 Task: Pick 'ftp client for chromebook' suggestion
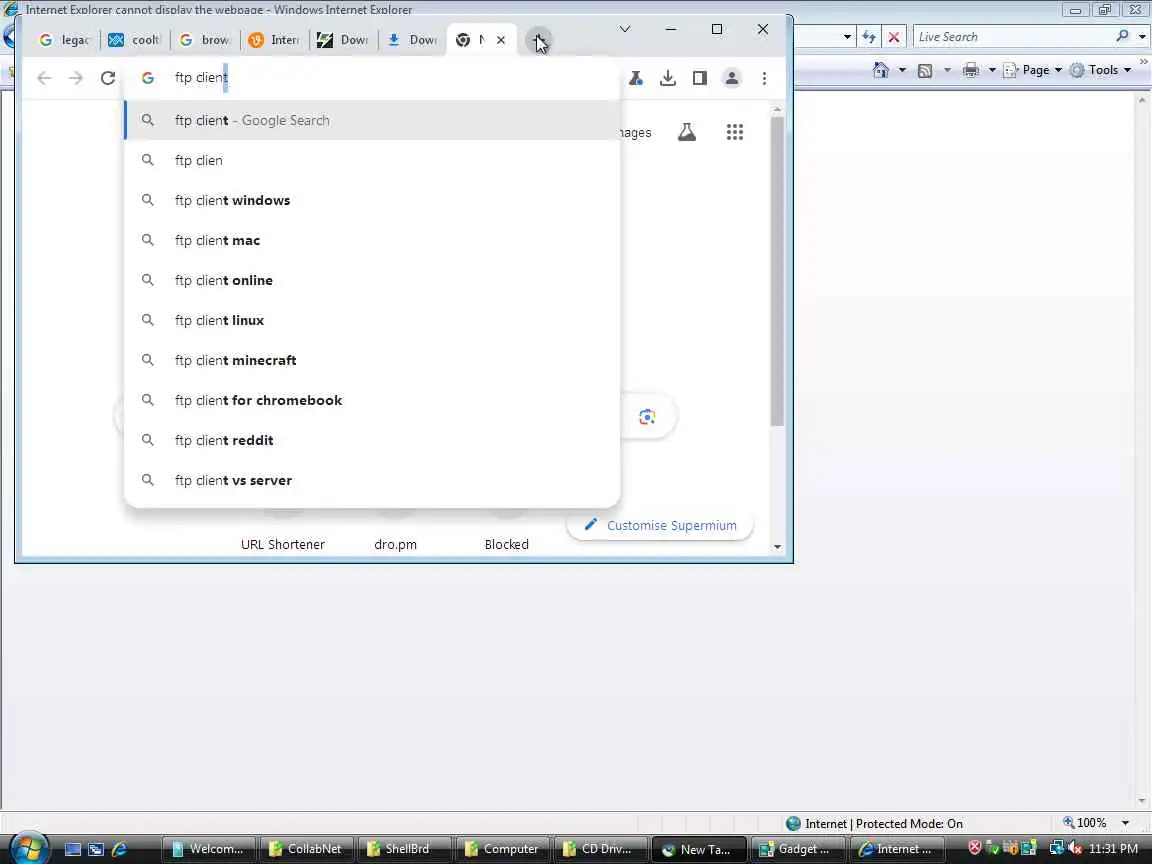tap(372, 400)
